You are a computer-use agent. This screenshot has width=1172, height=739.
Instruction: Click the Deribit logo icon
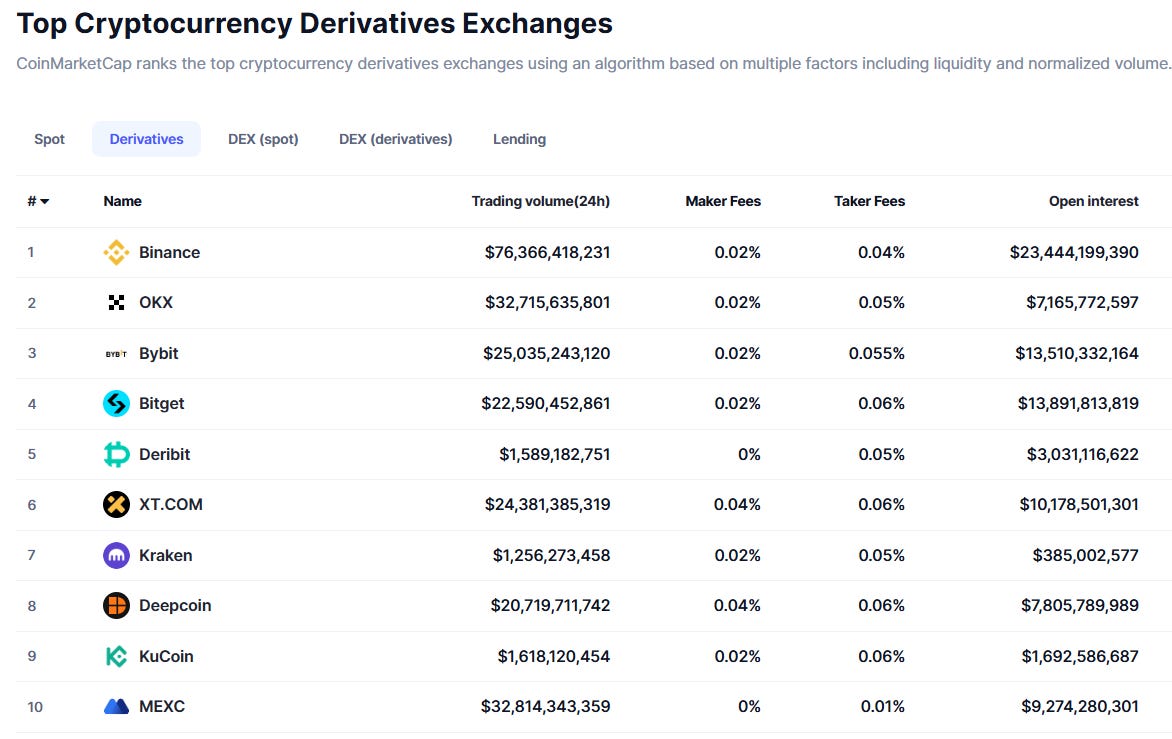click(116, 454)
